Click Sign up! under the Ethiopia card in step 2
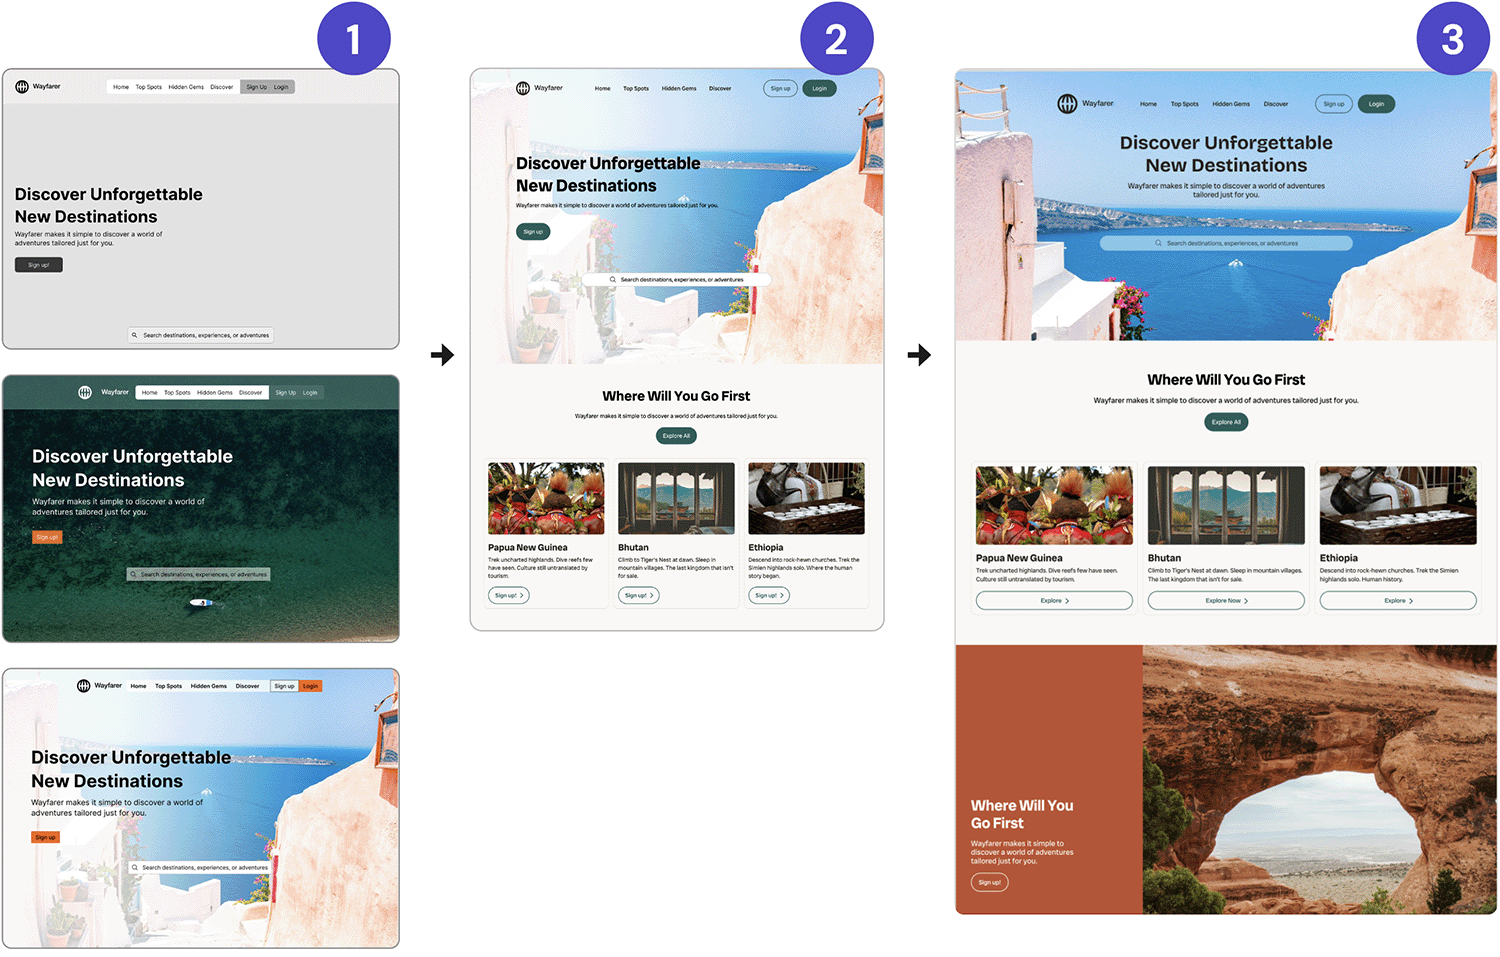The height and width of the screenshot is (957, 1500). pos(769,595)
